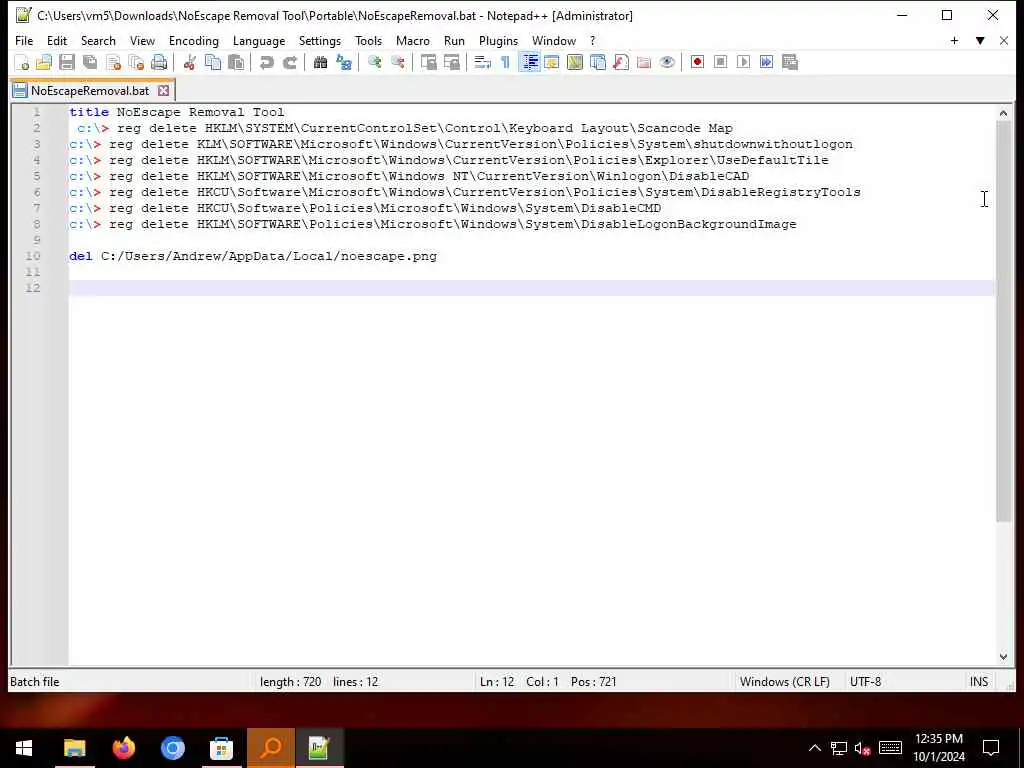
Task: Open Folder as Workspace icon
Action: point(644,62)
